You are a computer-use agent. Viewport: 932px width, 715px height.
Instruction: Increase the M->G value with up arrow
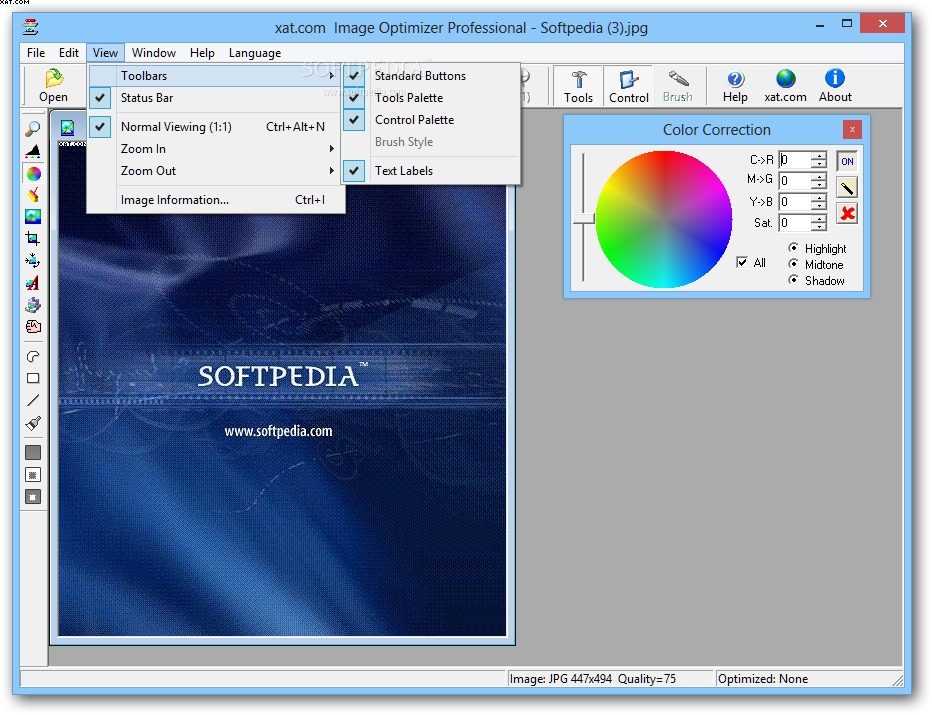click(819, 177)
